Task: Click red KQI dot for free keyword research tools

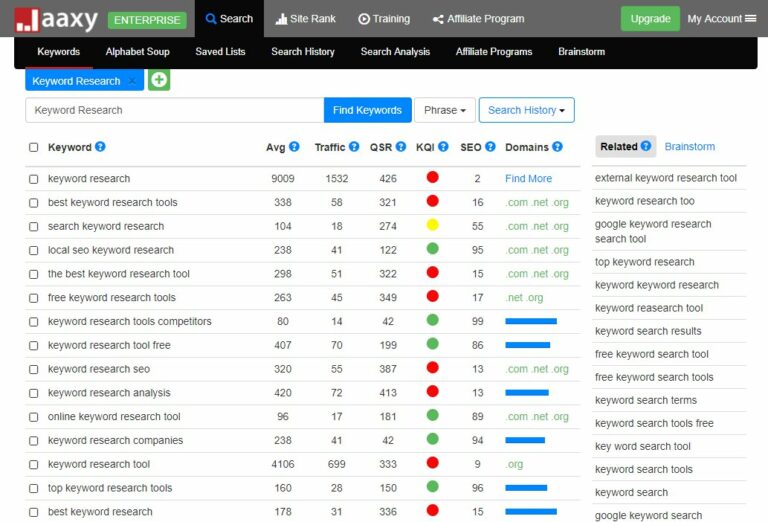Action: coord(432,296)
